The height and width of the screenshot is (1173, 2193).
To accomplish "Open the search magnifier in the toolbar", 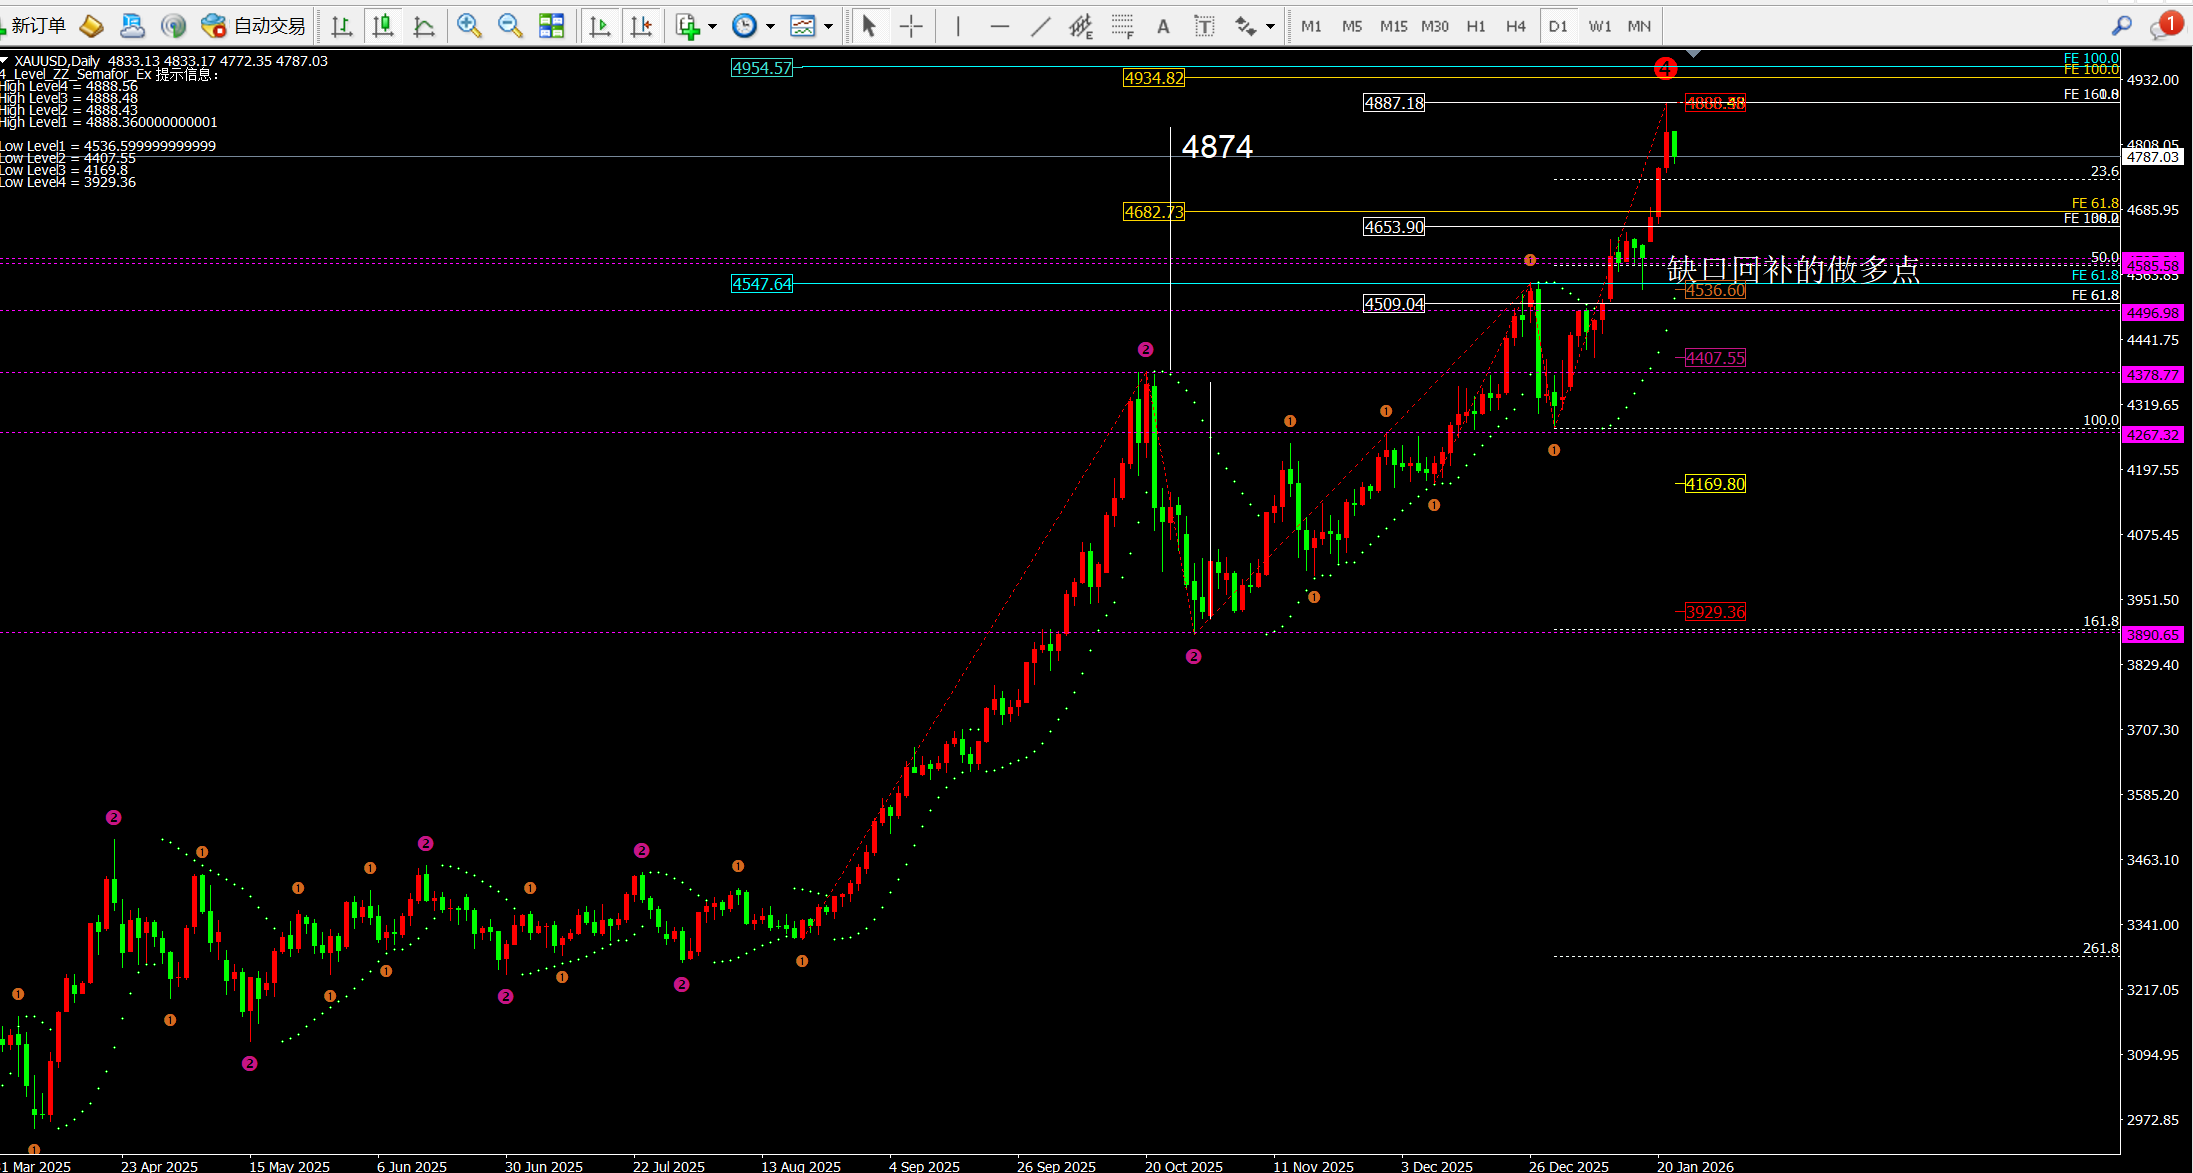I will pos(2122,26).
